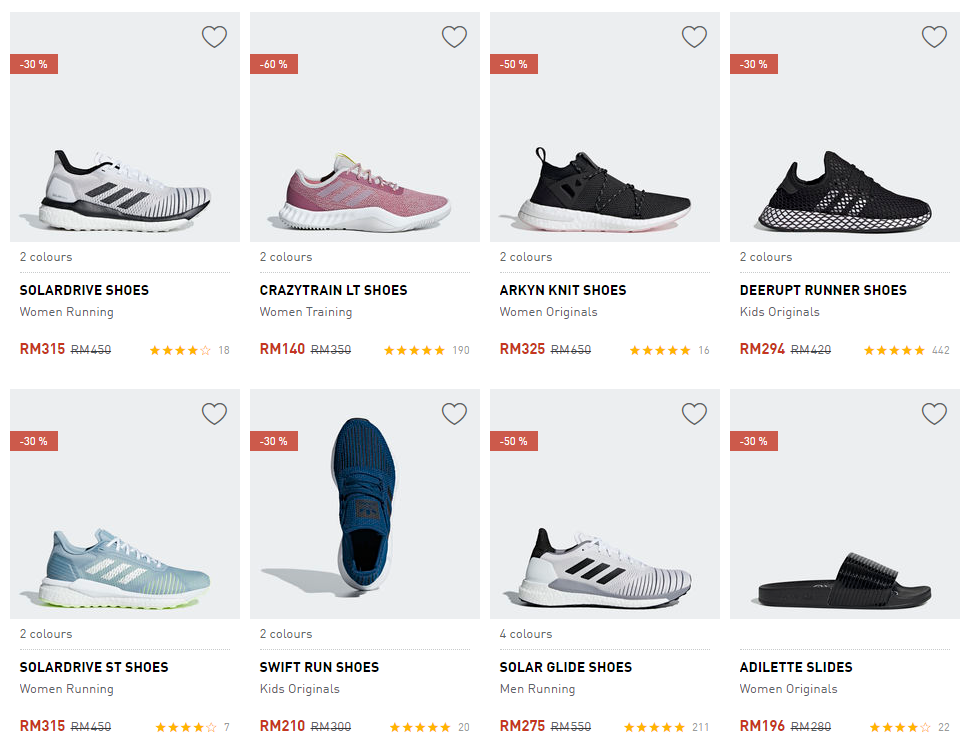Save Deerupt Runner Shoes to wishlist

934,37
